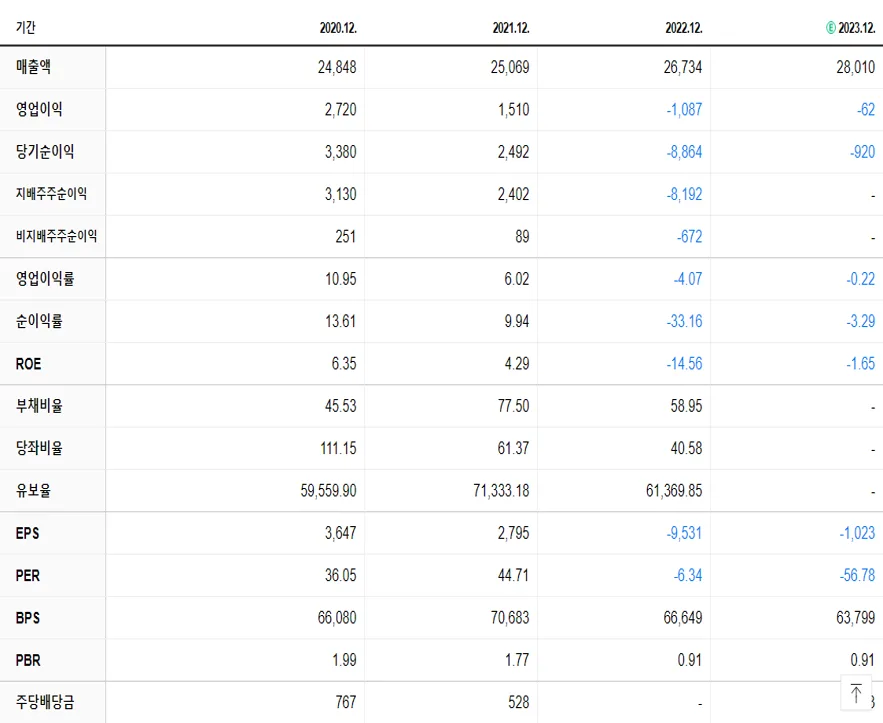Viewport: 883px width, 723px height.
Task: Click operating loss value -1,087
Action: coord(684,110)
